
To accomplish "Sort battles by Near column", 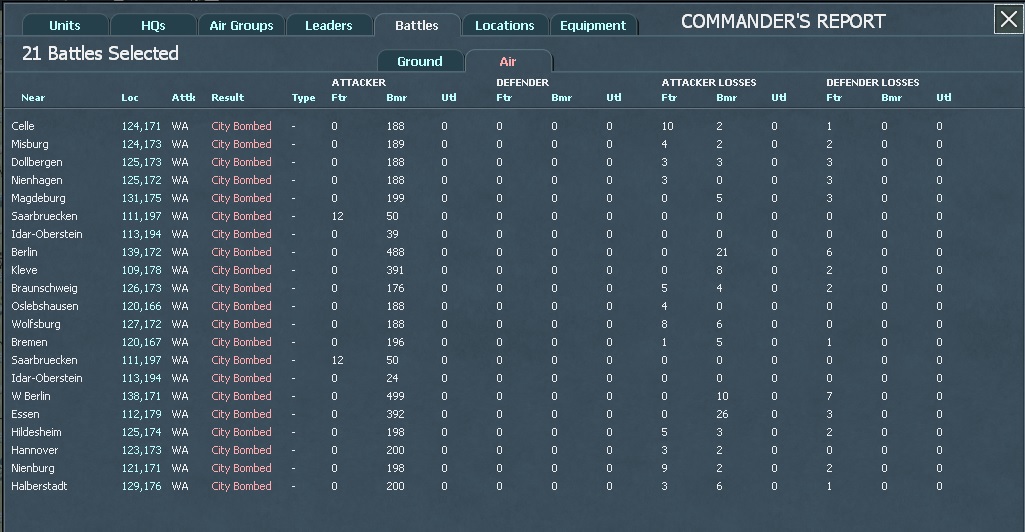I will coord(33,98).
